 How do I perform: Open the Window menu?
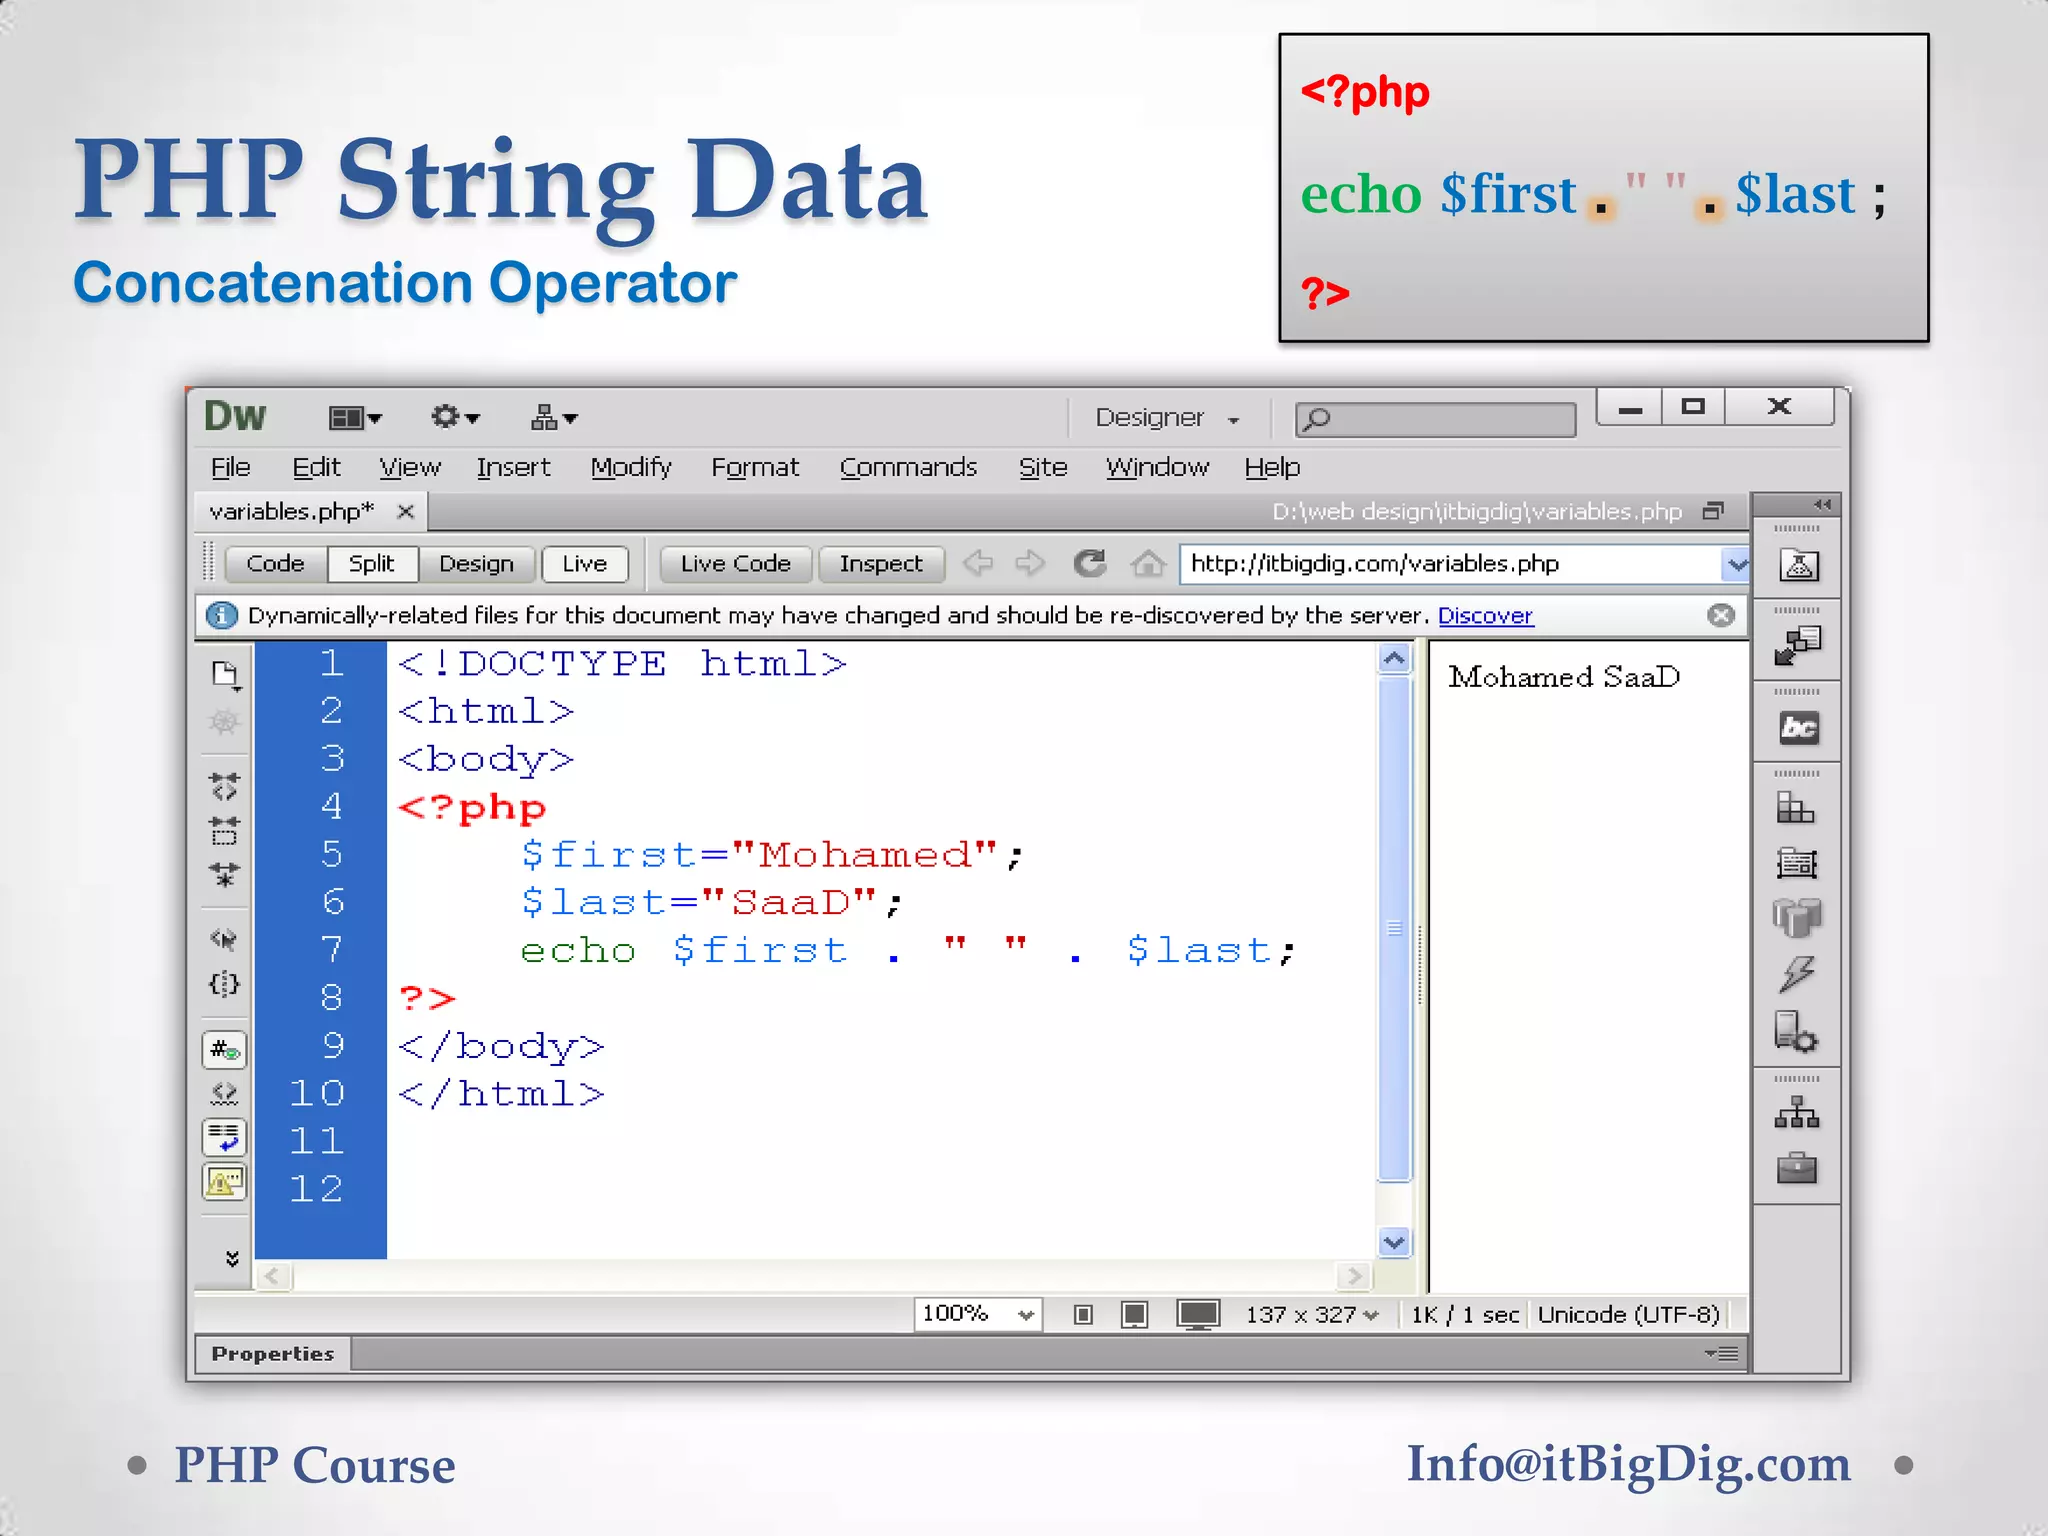coord(1157,467)
